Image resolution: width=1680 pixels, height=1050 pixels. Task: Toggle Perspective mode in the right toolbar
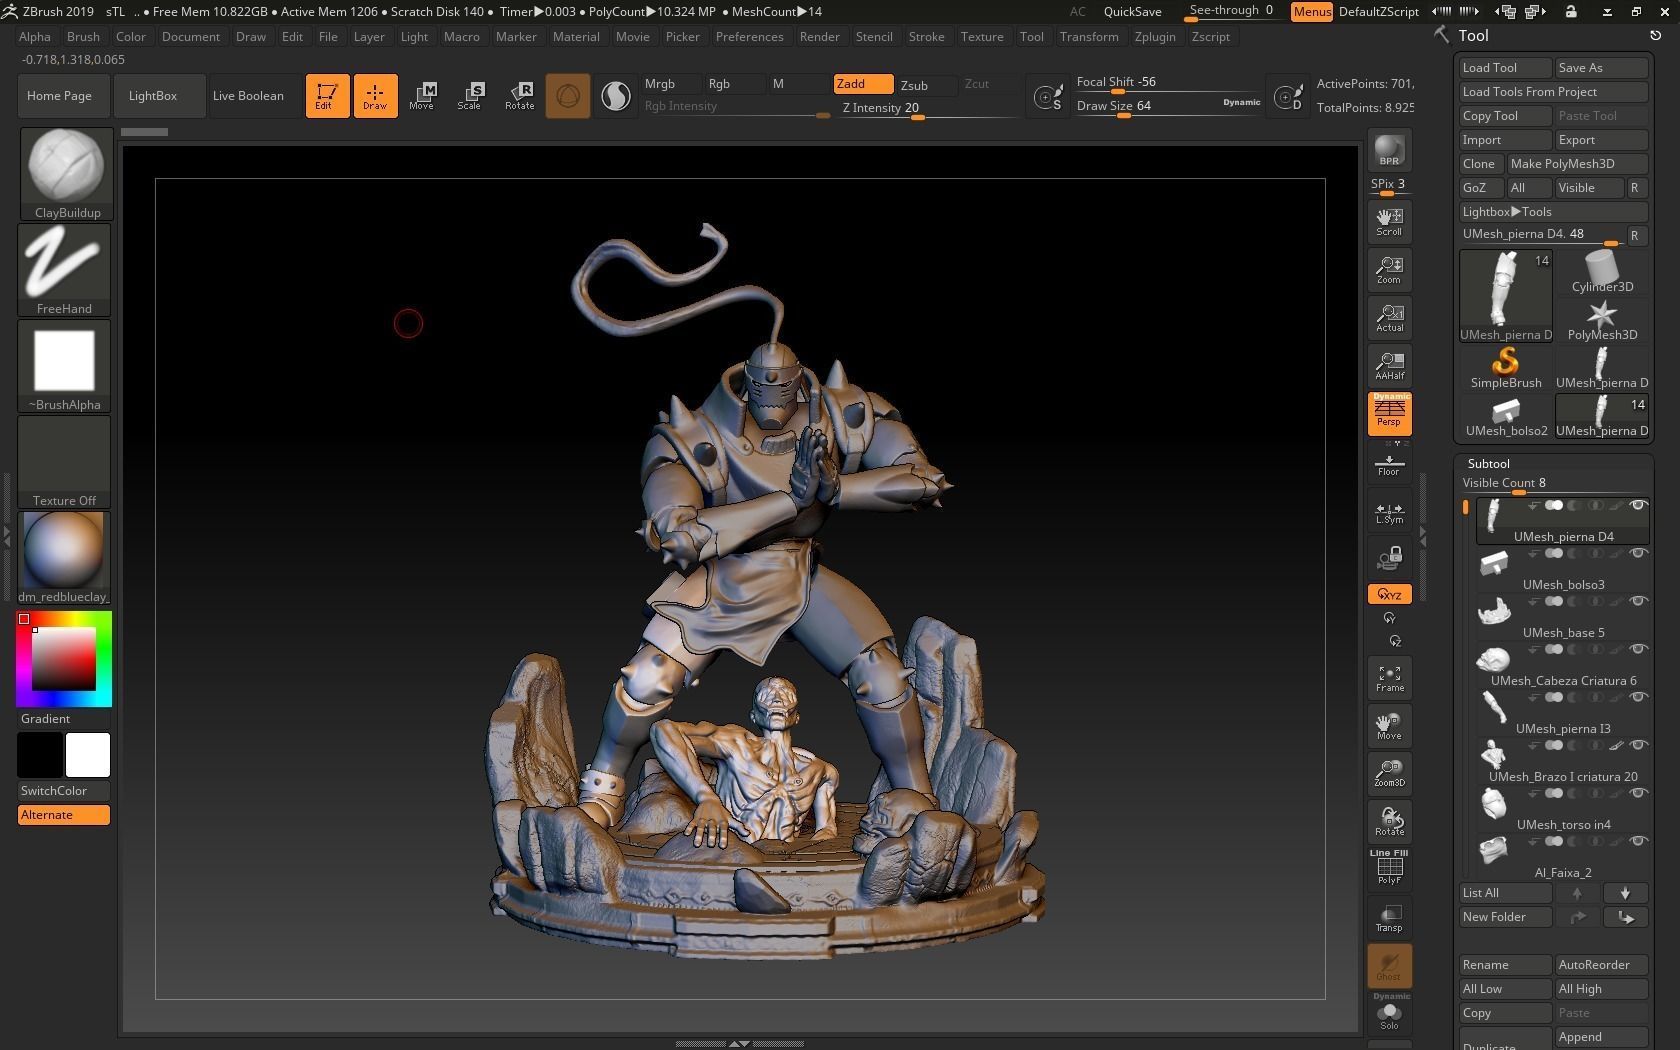click(x=1389, y=413)
